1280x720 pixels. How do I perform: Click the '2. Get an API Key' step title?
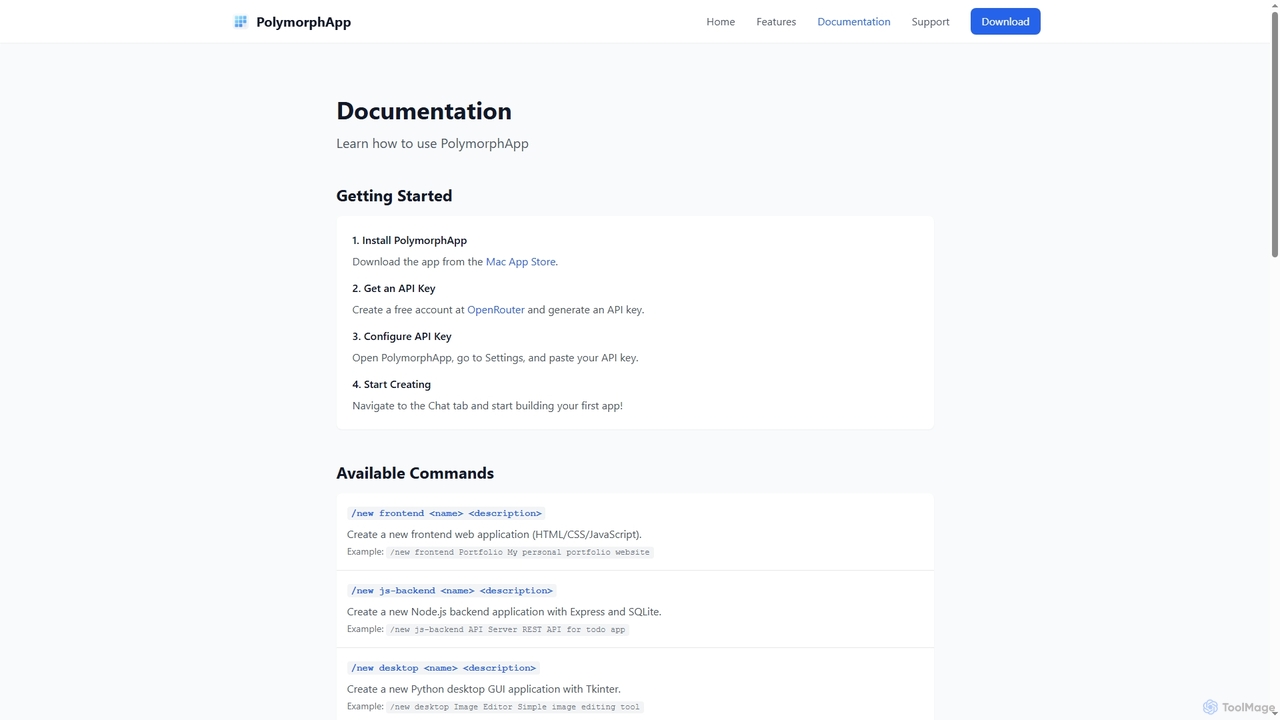coord(393,289)
